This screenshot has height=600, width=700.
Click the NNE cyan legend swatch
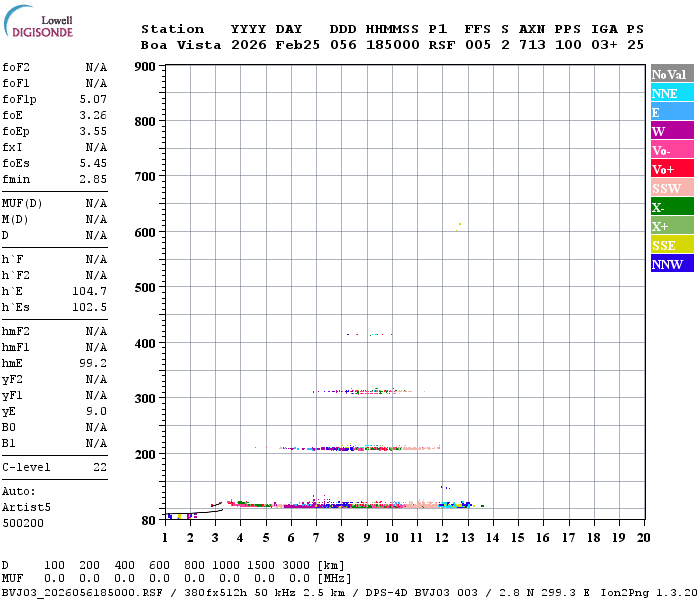pyautogui.click(x=671, y=93)
